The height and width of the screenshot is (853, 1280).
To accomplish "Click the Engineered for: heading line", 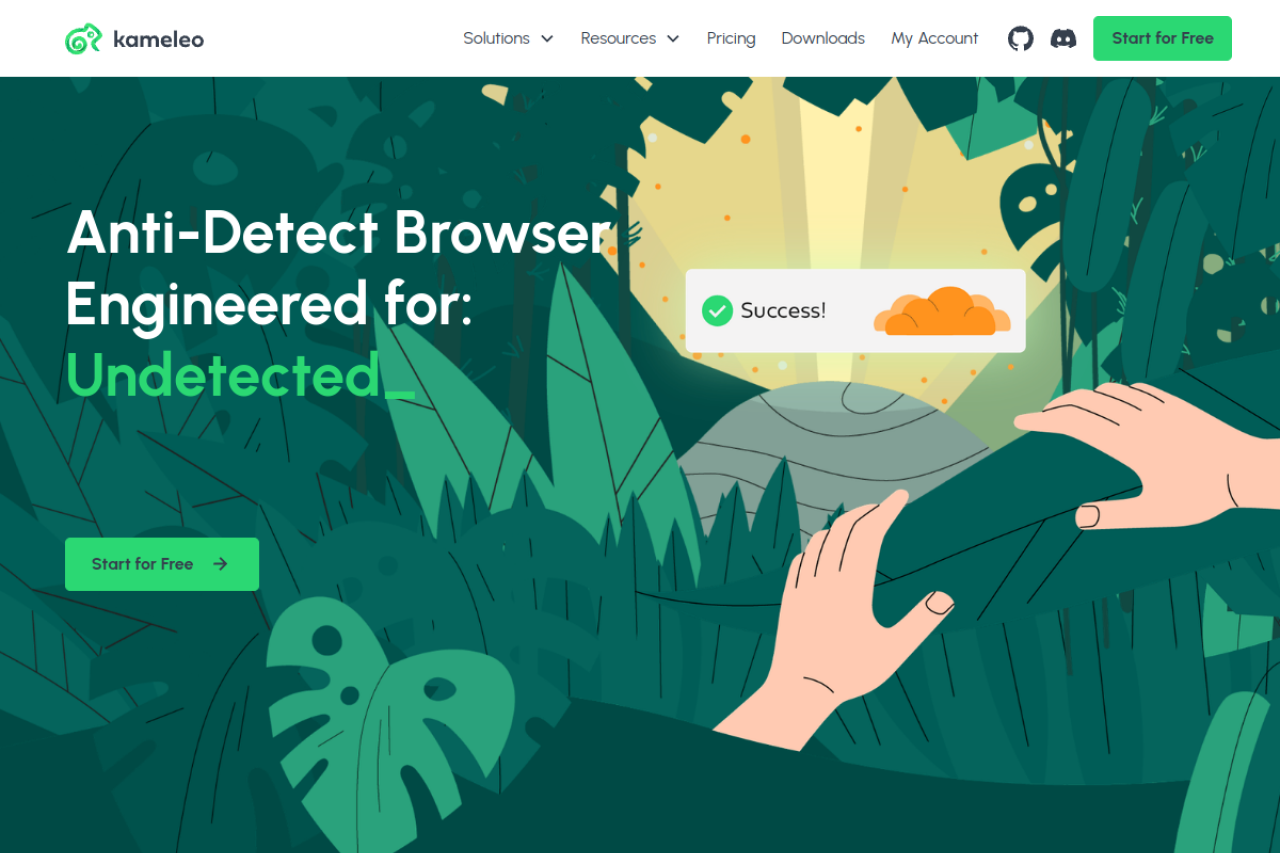I will 269,304.
